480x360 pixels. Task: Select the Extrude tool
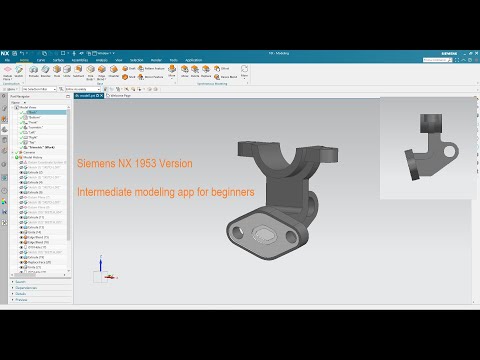click(x=33, y=71)
